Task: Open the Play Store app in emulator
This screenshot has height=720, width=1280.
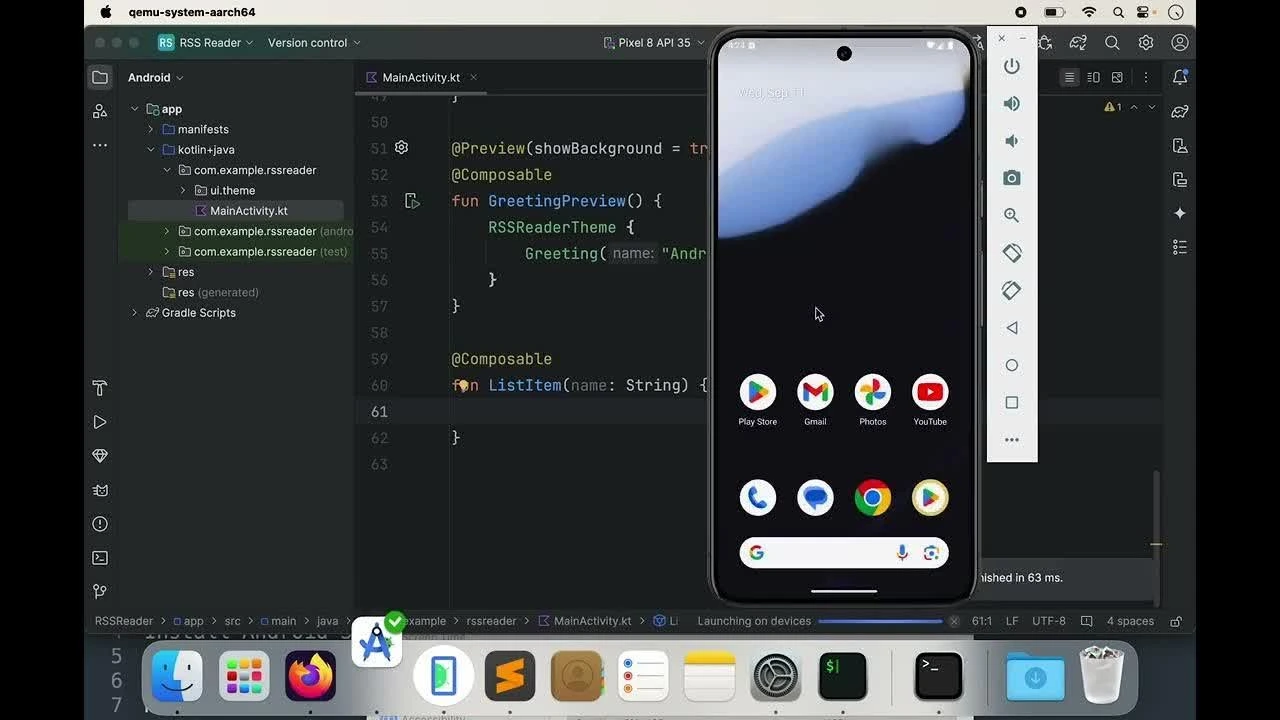Action: pyautogui.click(x=757, y=393)
